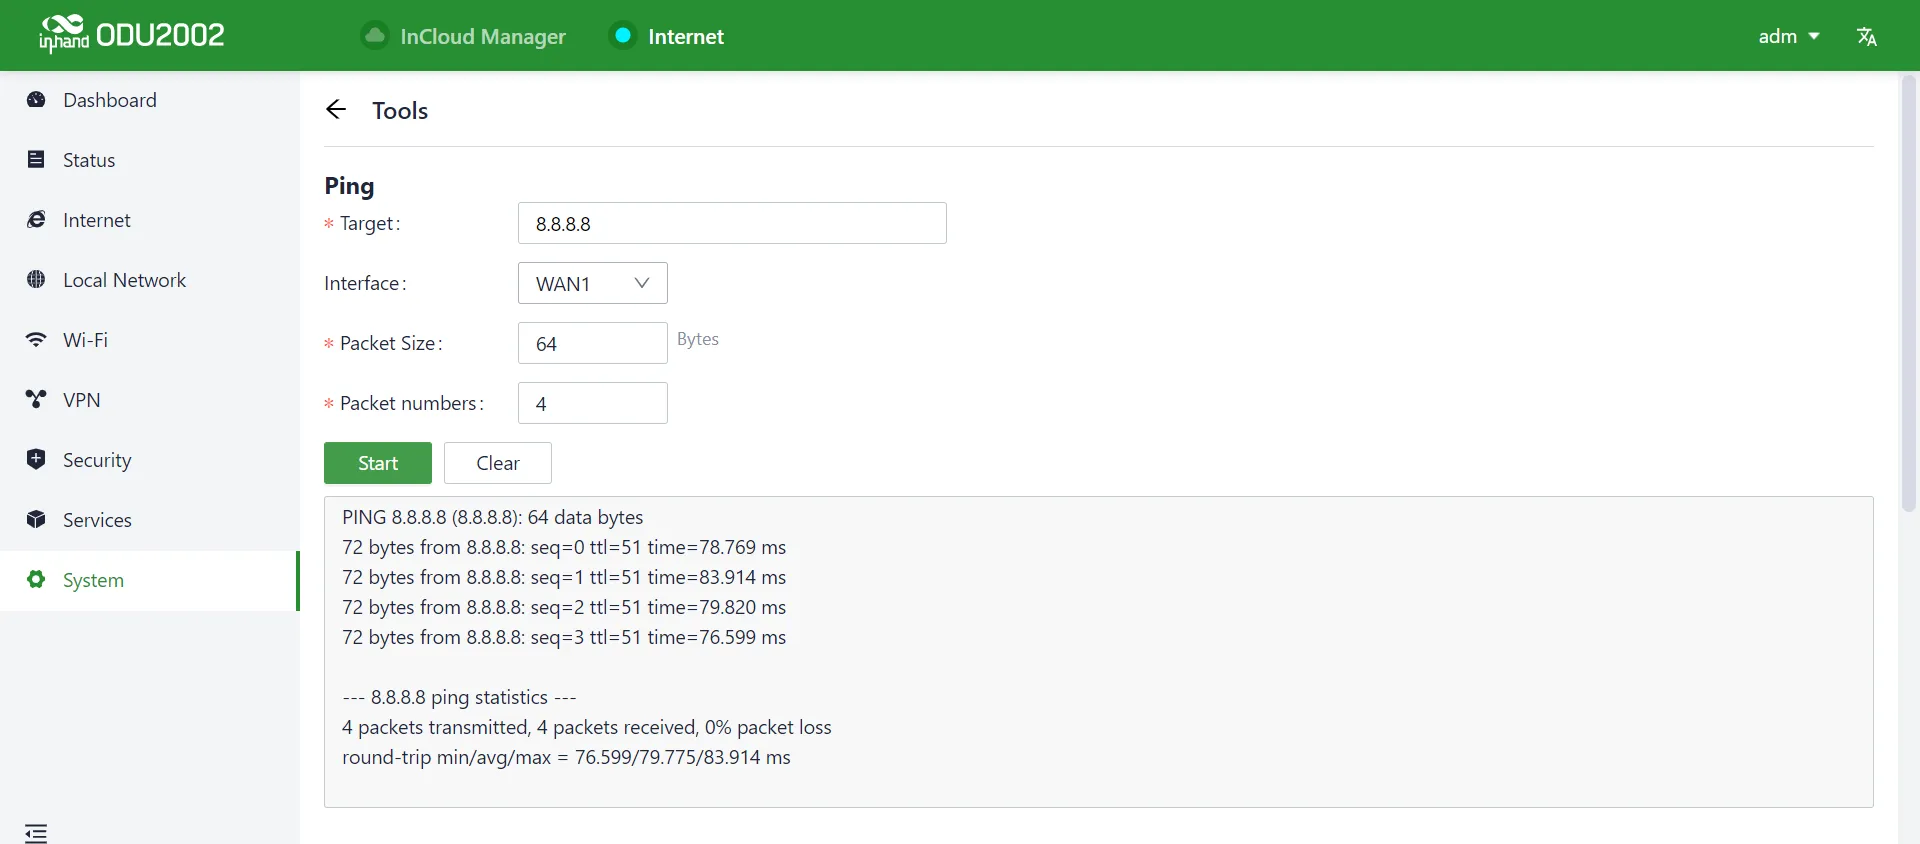Open the adm user dropdown menu
The width and height of the screenshot is (1920, 844).
(1789, 36)
